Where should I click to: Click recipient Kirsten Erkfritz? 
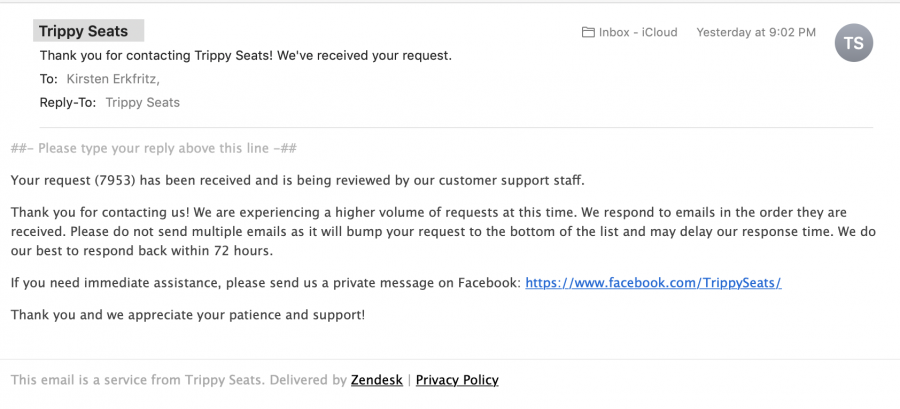113,79
